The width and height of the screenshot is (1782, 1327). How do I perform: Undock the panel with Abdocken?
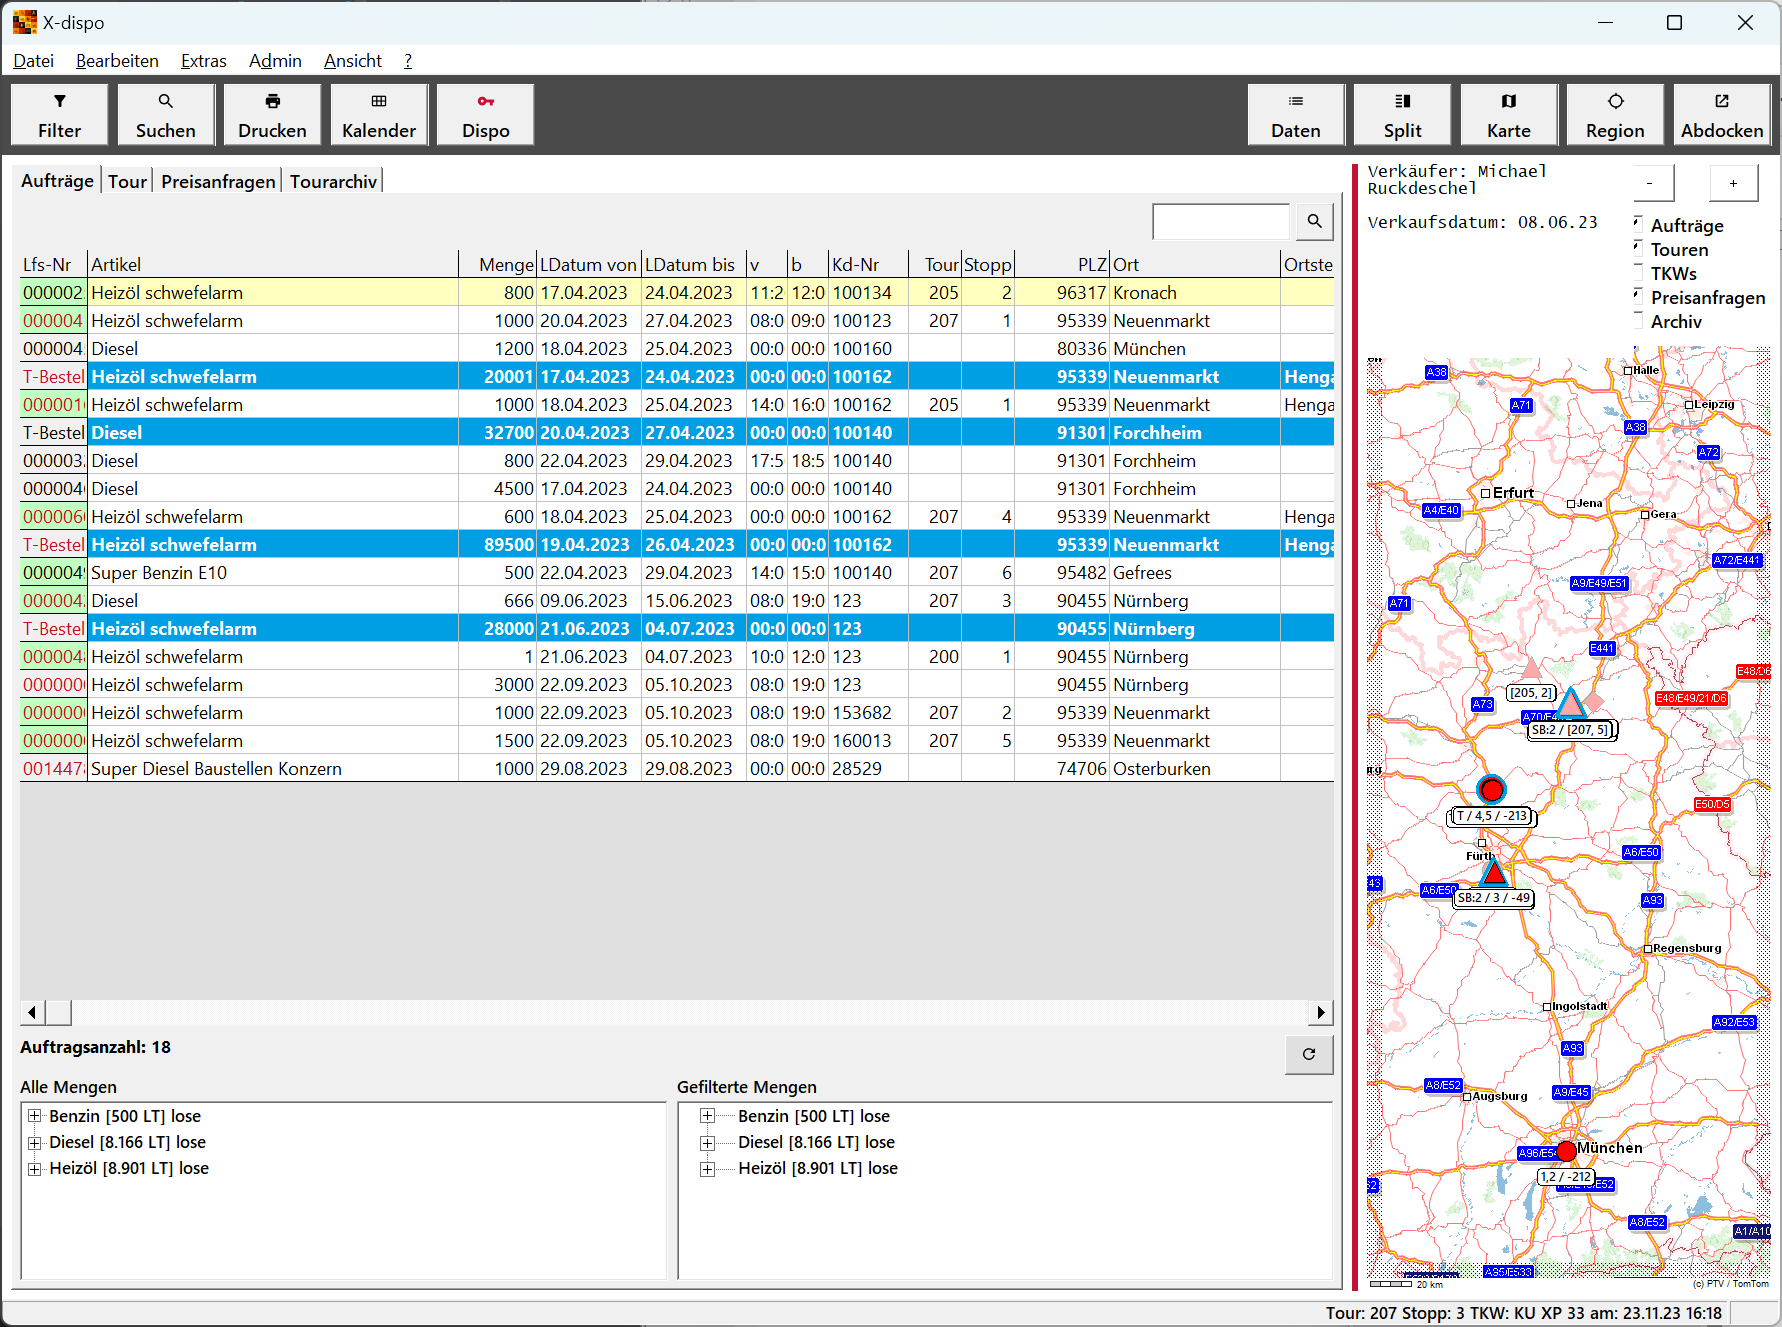[1722, 115]
